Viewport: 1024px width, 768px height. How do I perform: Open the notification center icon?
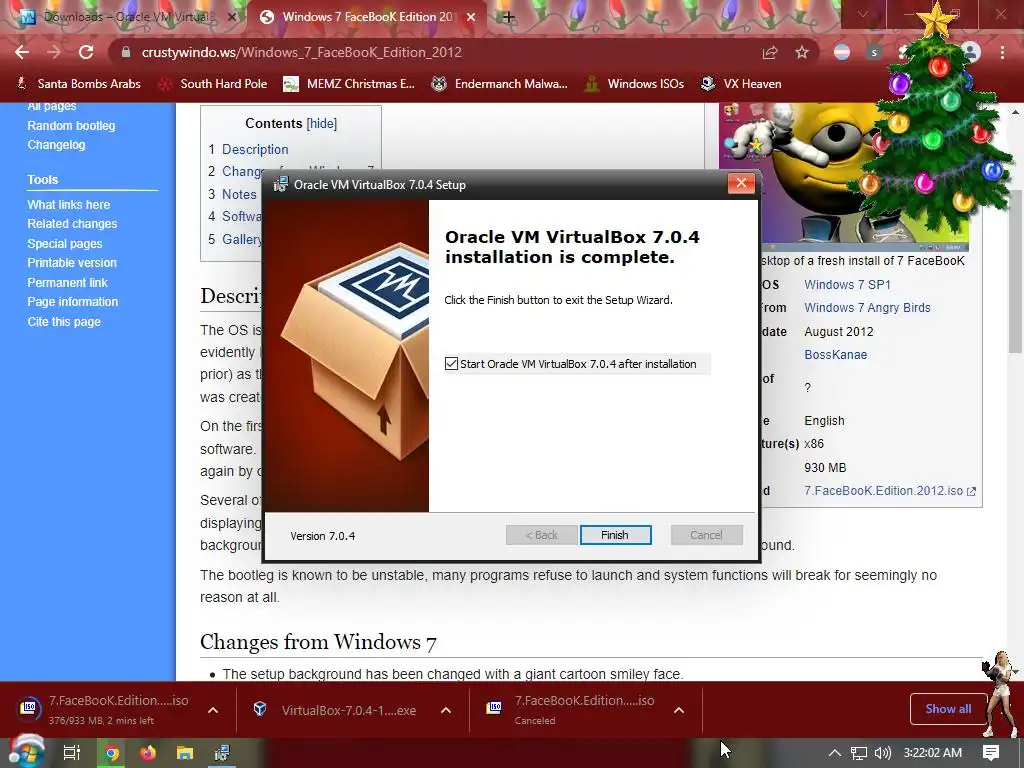pyautogui.click(x=991, y=753)
